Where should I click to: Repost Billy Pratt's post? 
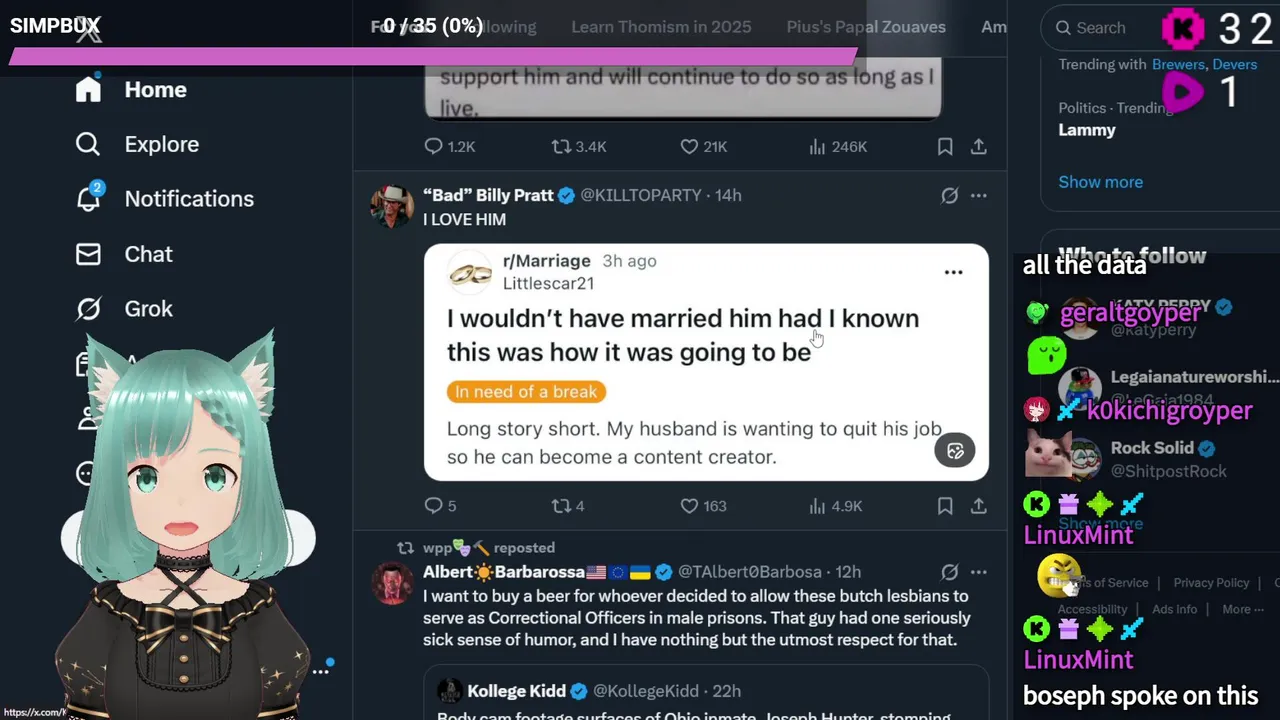click(x=561, y=506)
